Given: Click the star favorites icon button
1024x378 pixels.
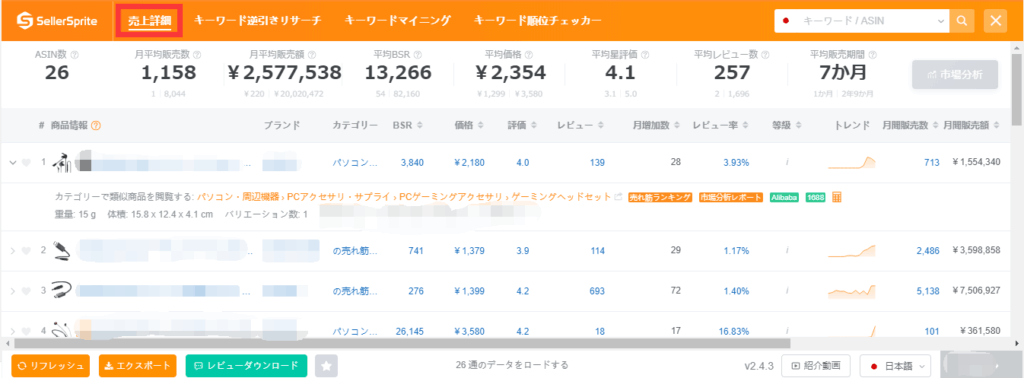Looking at the screenshot, I should [326, 366].
